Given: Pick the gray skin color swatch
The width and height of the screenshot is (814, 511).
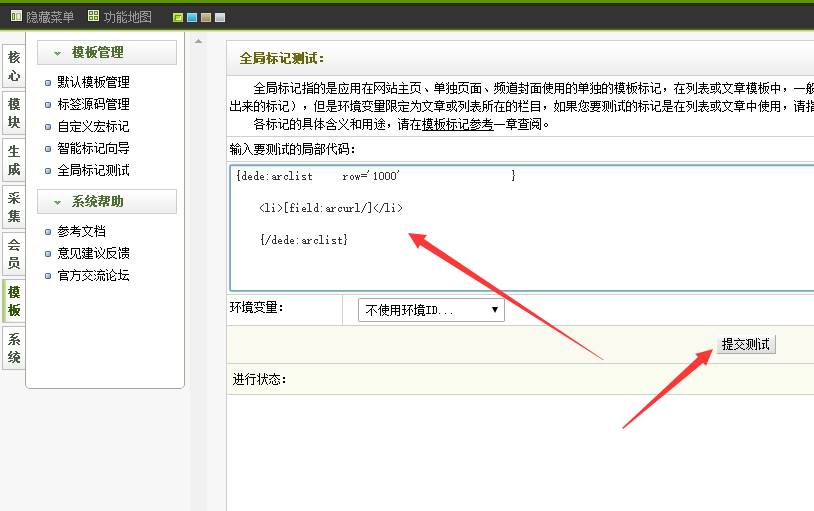Looking at the screenshot, I should click(220, 18).
